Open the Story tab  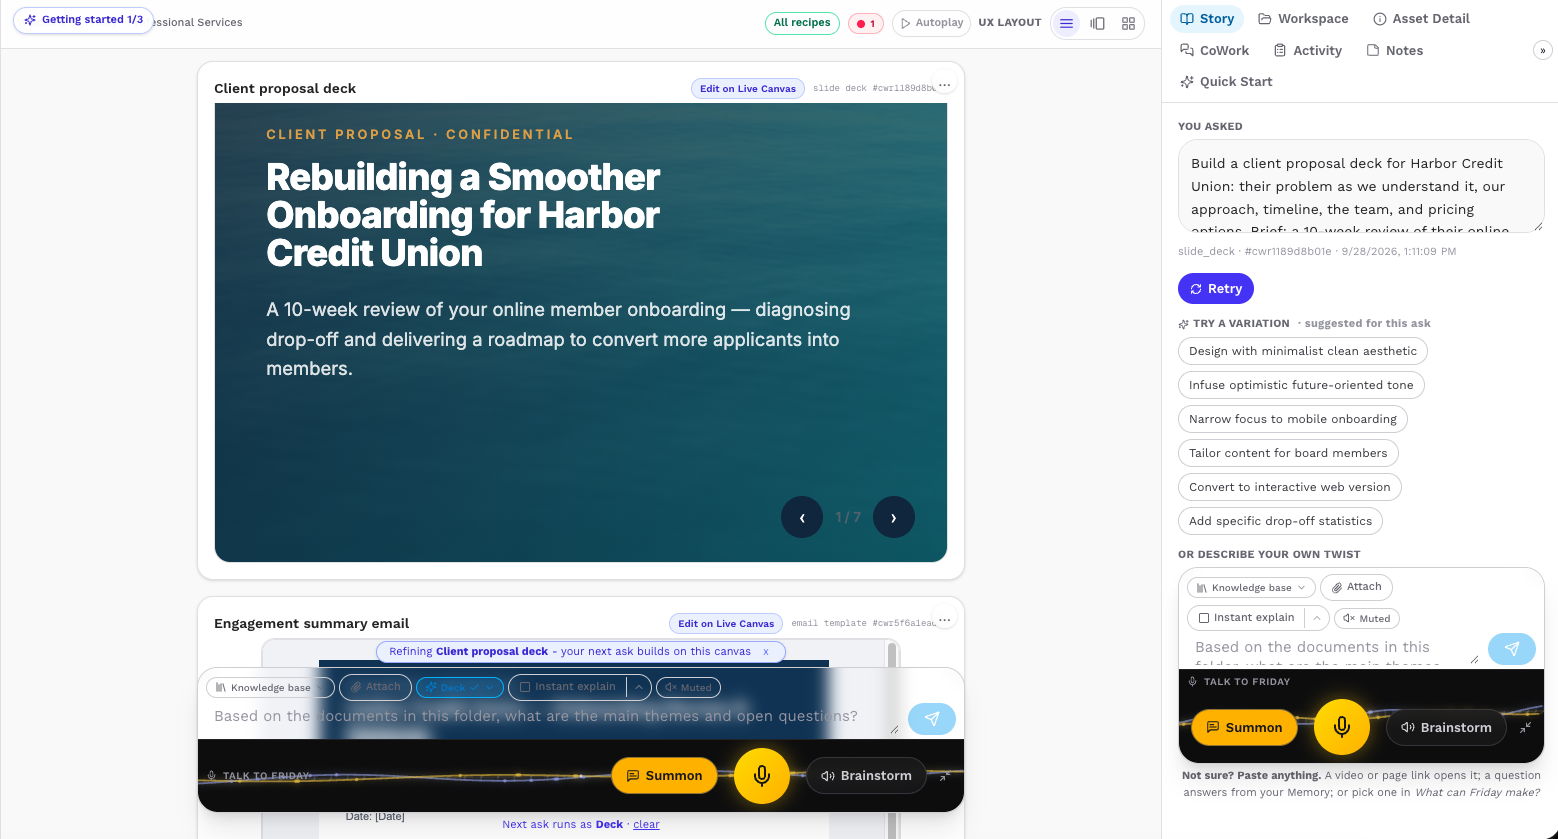(1207, 18)
